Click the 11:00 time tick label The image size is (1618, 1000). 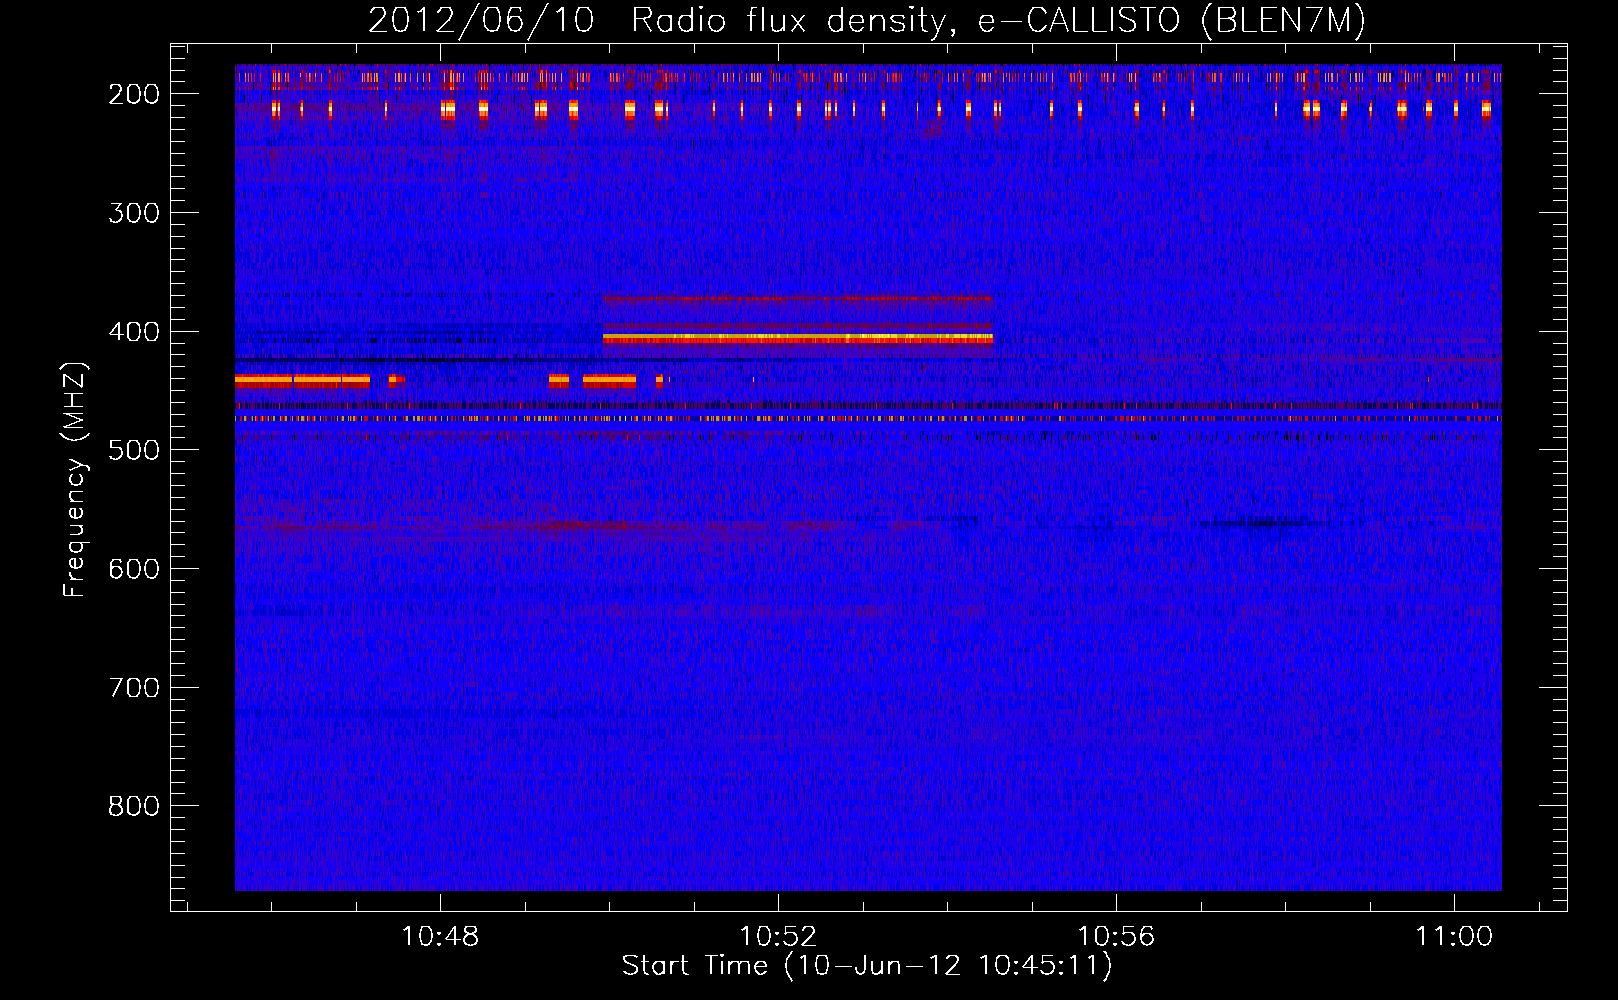pyautogui.click(x=1454, y=936)
